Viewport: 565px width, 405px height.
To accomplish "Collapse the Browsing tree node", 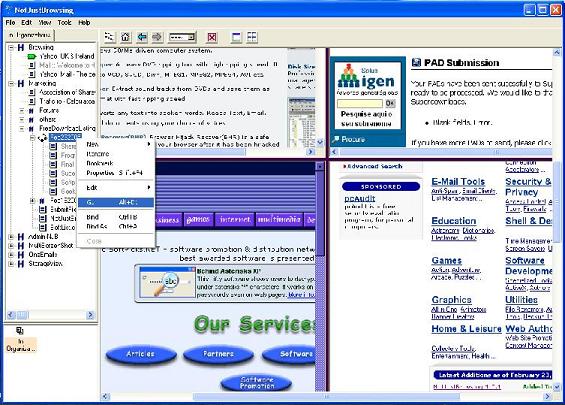I will coord(11,48).
